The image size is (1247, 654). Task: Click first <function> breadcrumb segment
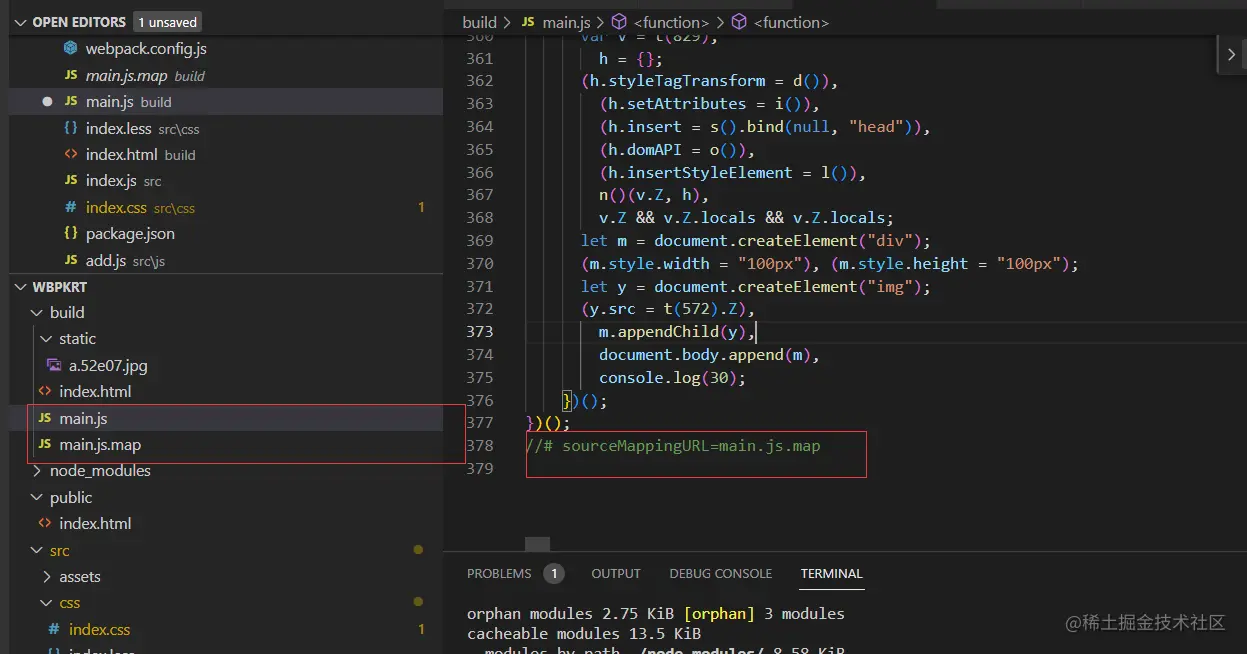pos(671,22)
